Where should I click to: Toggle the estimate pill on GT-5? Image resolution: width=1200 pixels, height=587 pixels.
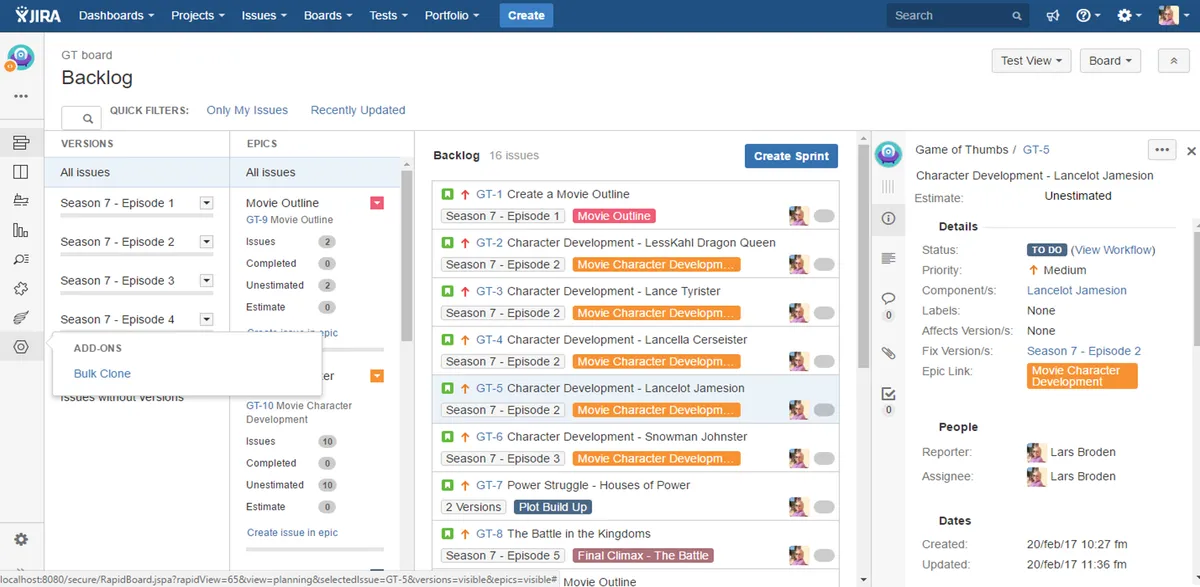pyautogui.click(x=824, y=410)
